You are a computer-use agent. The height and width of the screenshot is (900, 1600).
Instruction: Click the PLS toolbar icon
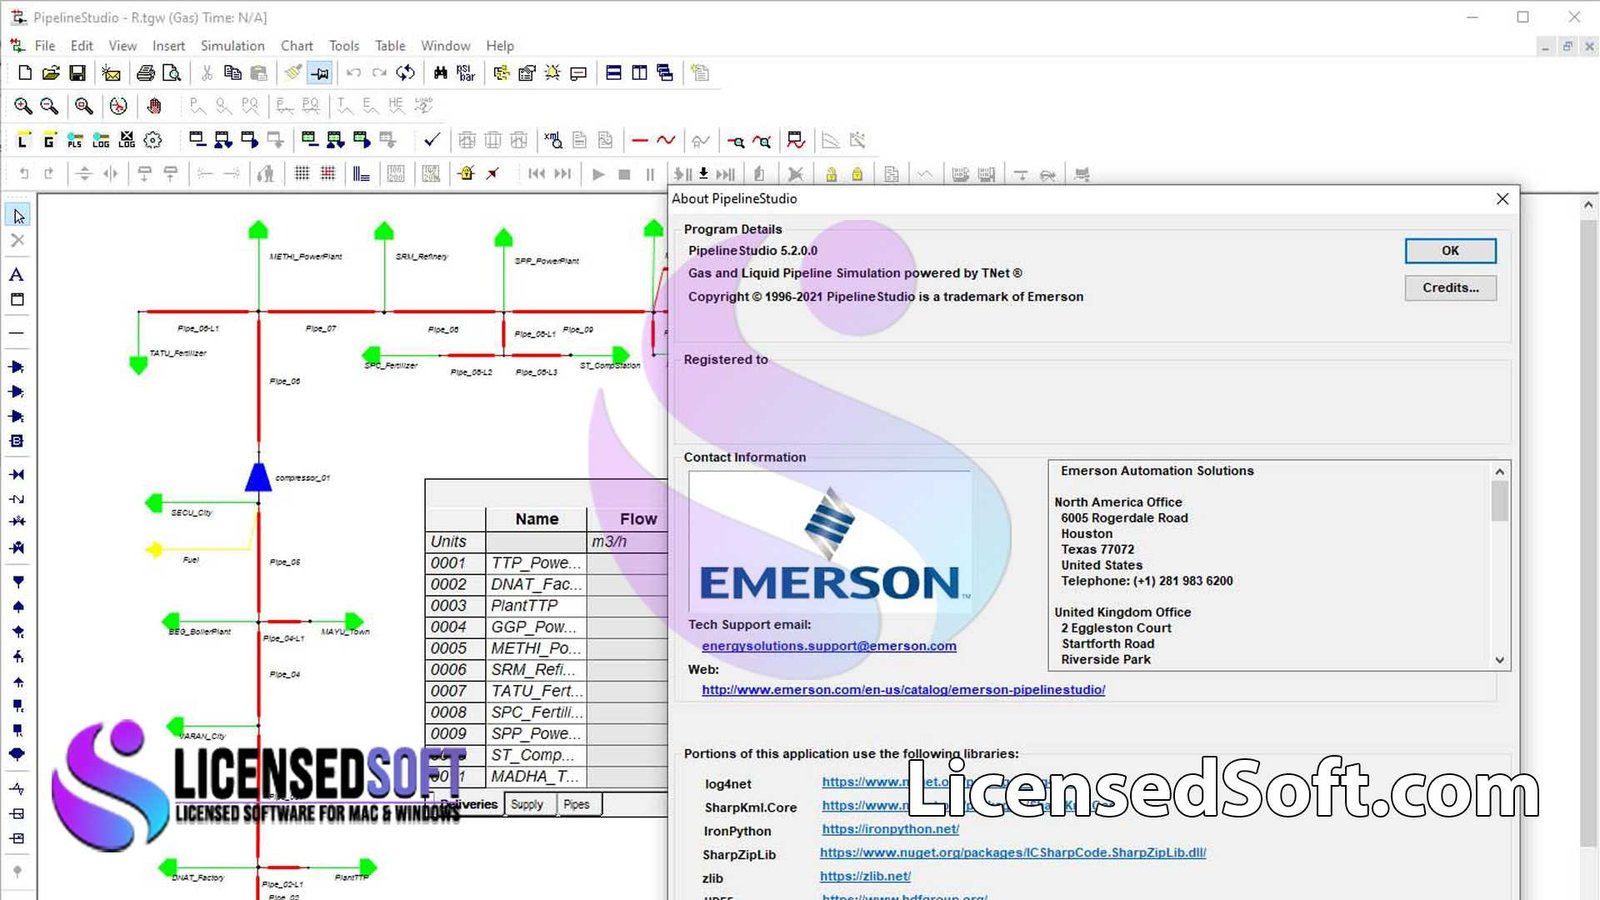tap(75, 140)
